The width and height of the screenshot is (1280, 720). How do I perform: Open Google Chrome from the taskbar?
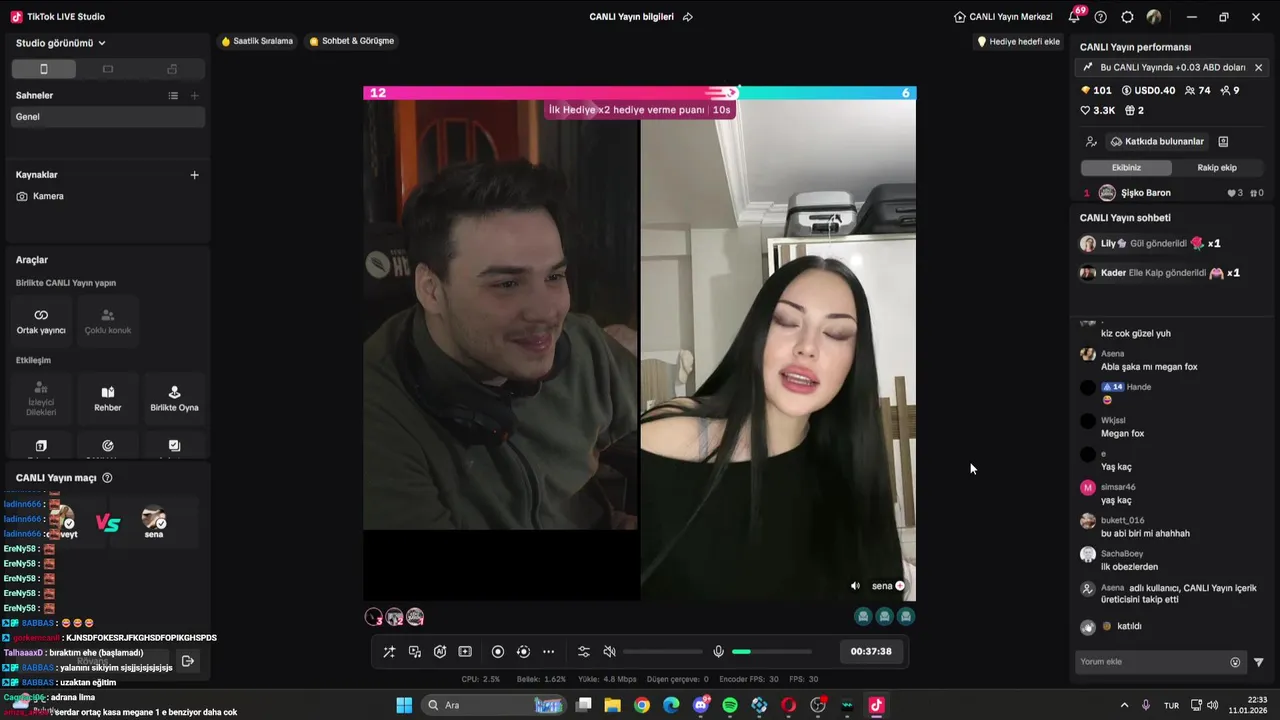coord(642,705)
